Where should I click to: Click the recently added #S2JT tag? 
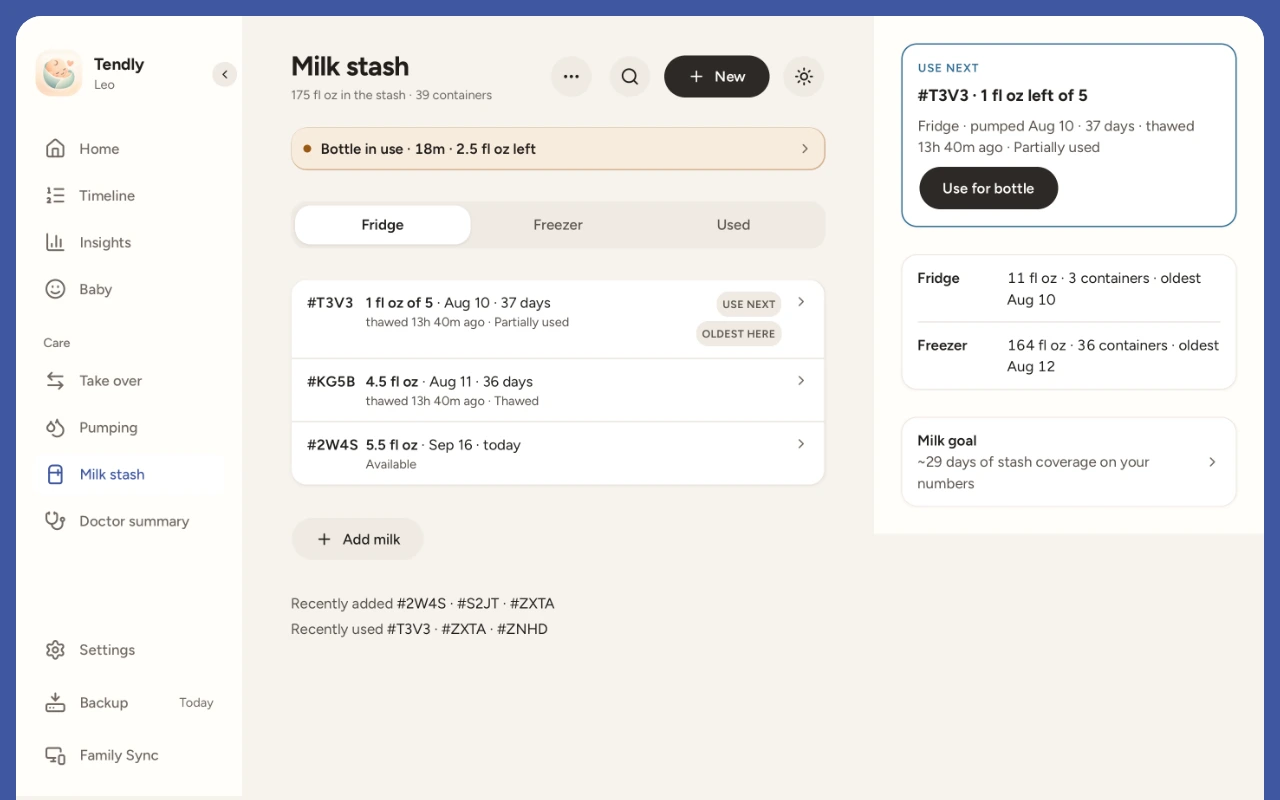point(478,604)
